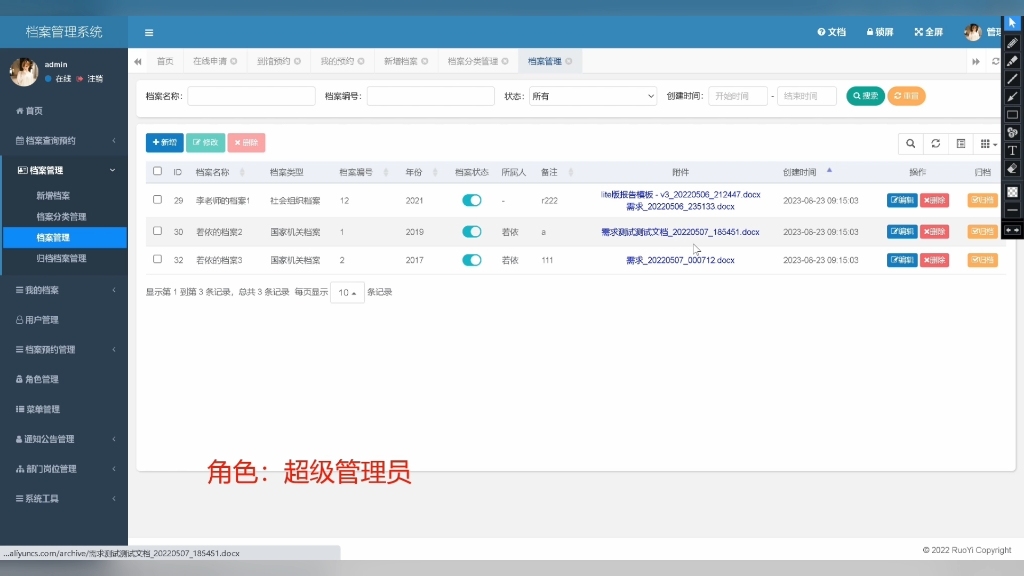Open the color palette annotation tool

pos(1012,133)
